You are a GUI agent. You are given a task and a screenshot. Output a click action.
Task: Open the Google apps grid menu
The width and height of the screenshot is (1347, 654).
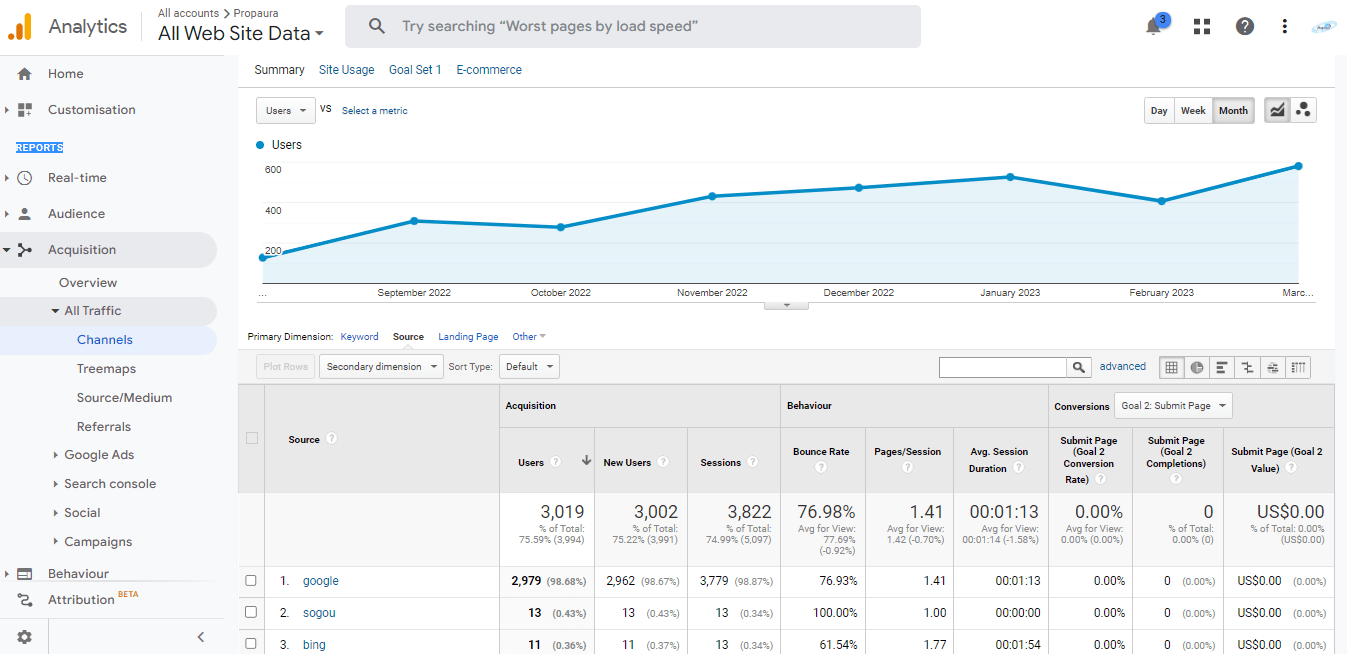pos(1200,26)
